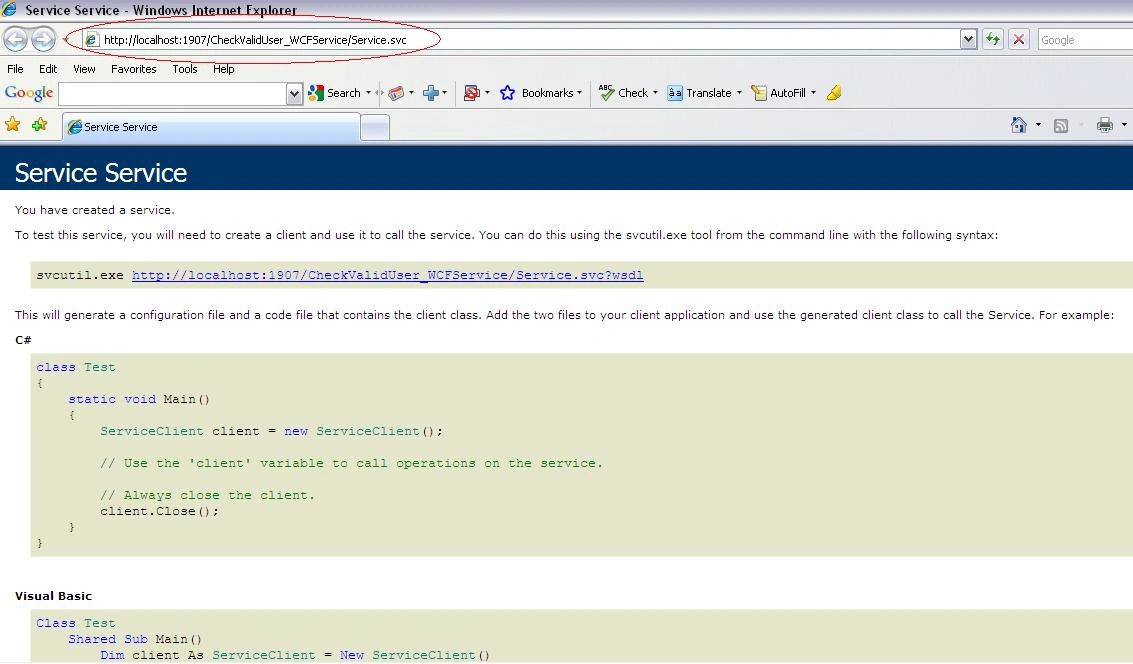Click the 'static void Main()' code line

[139, 399]
